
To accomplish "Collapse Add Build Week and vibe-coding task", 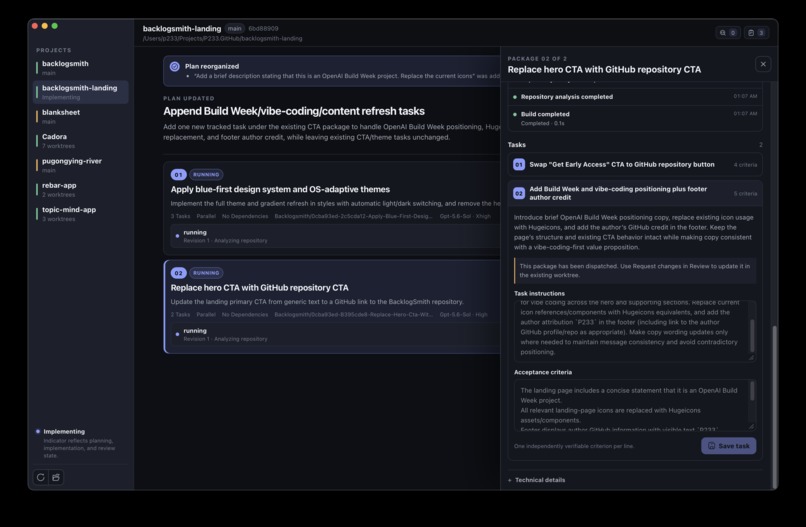I will [x=635, y=193].
